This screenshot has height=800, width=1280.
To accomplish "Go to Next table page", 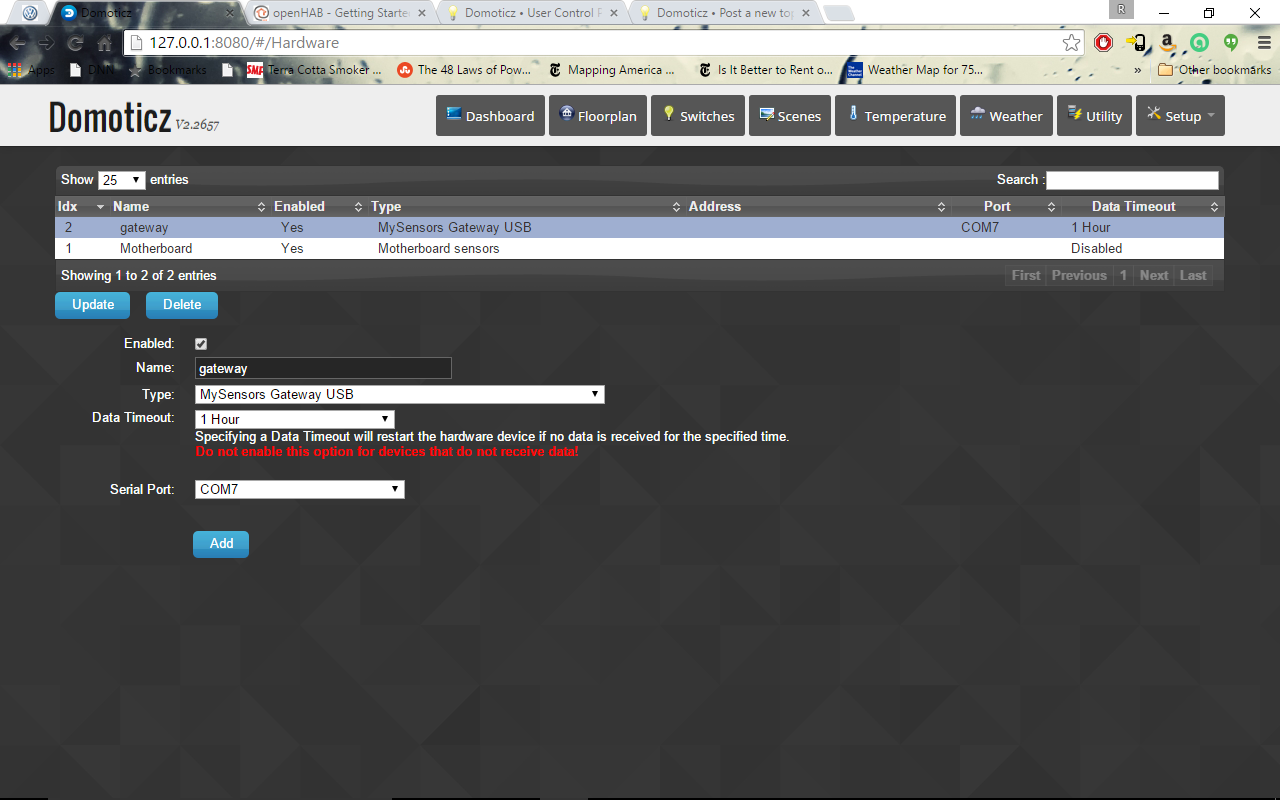I will click(x=1154, y=276).
